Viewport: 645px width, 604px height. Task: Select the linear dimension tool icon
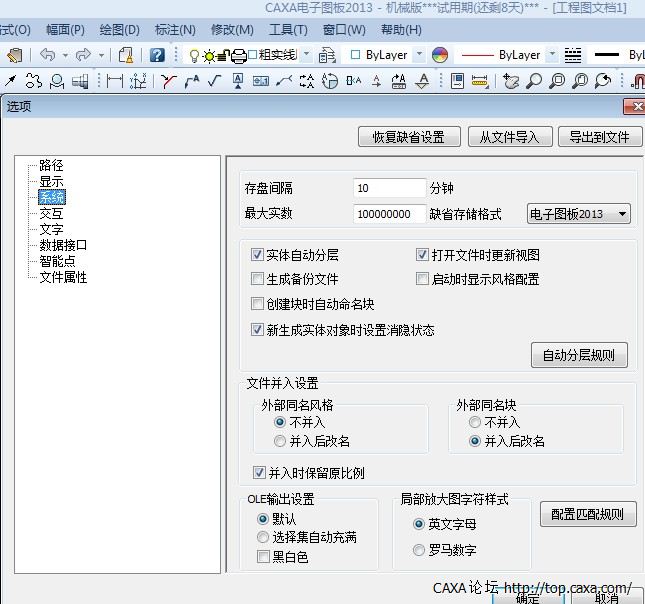(x=115, y=81)
